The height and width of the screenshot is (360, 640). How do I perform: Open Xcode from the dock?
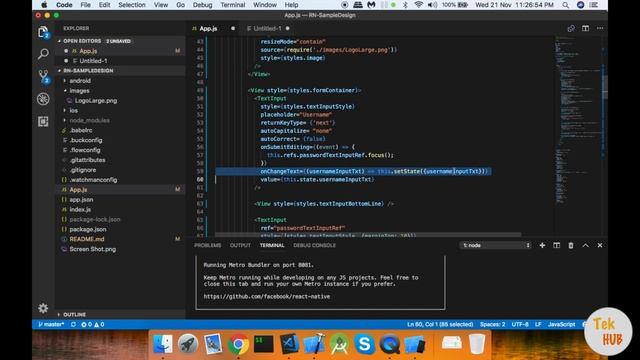point(314,344)
